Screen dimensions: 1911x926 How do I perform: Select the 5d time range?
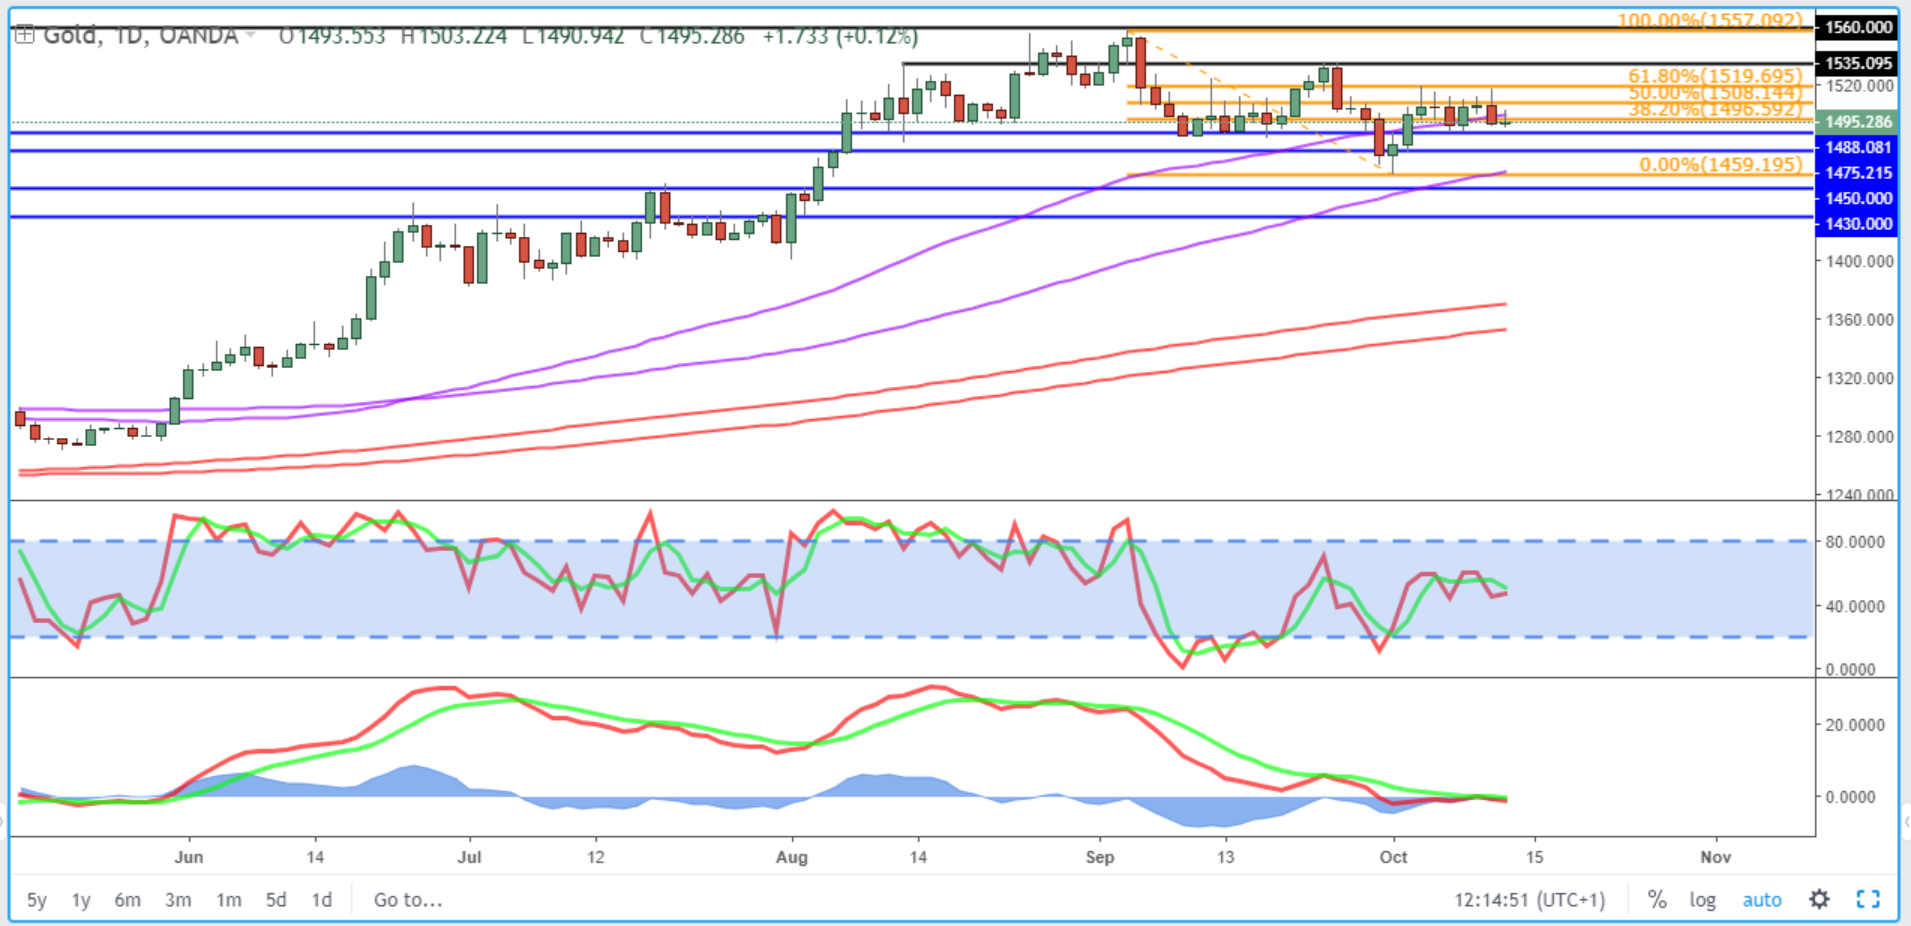point(276,900)
